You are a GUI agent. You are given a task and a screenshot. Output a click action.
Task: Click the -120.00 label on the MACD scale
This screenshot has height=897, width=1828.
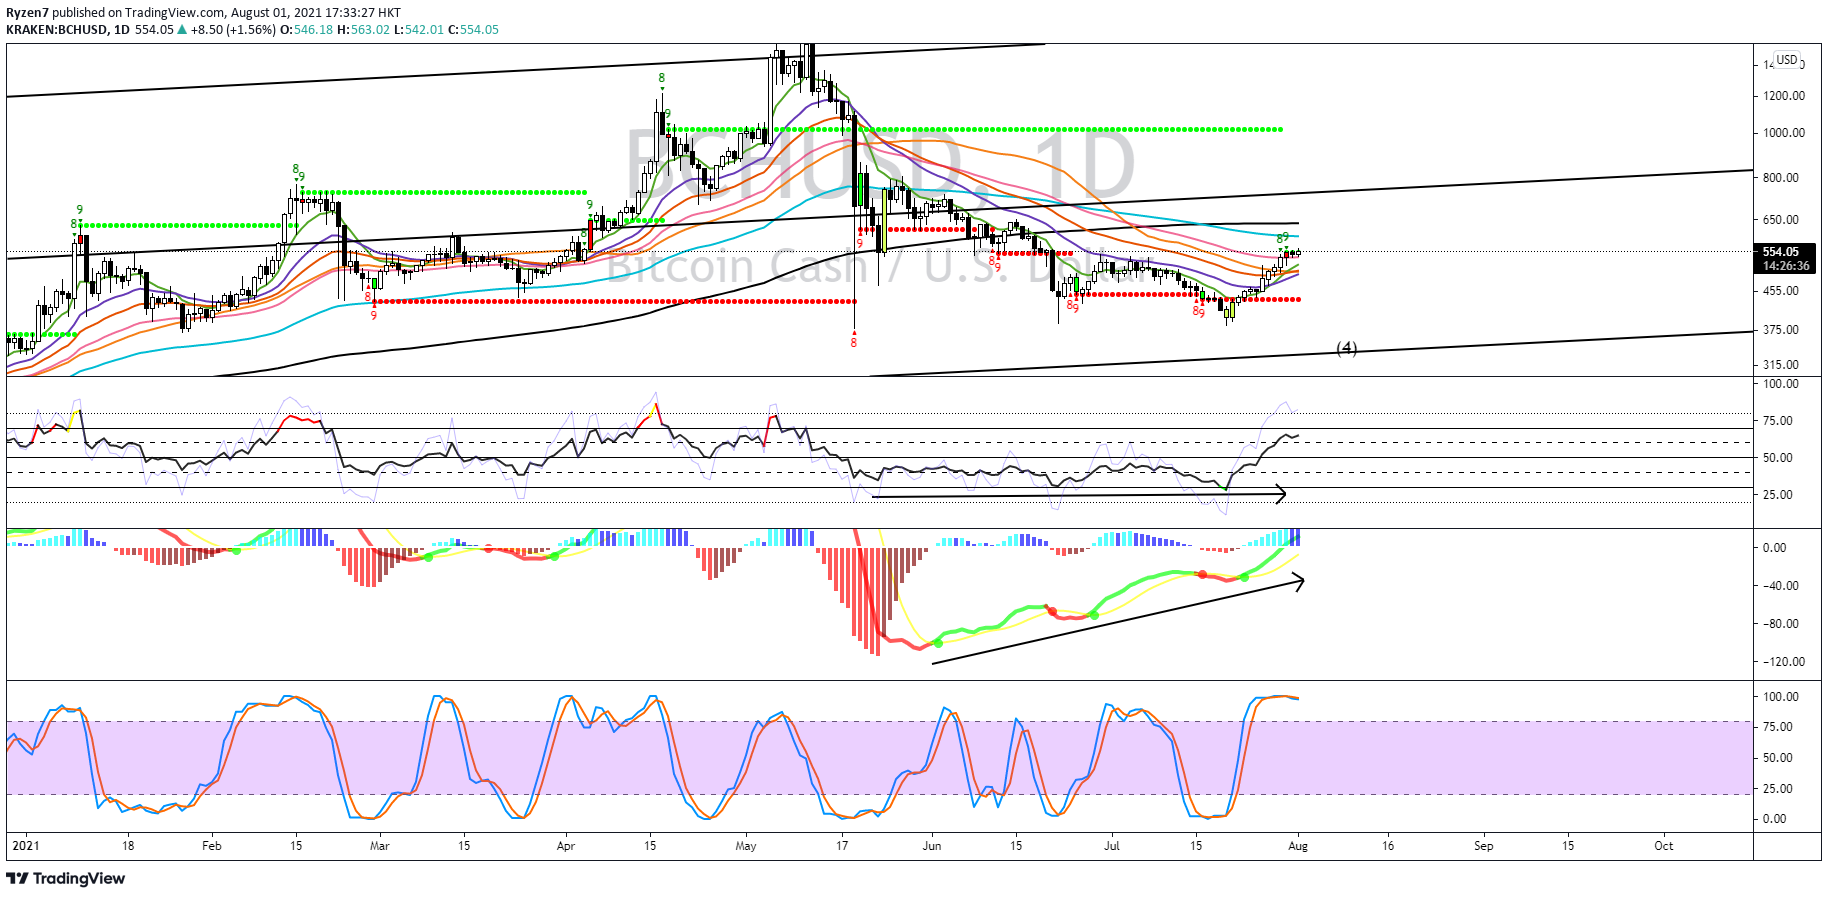(x=1783, y=661)
